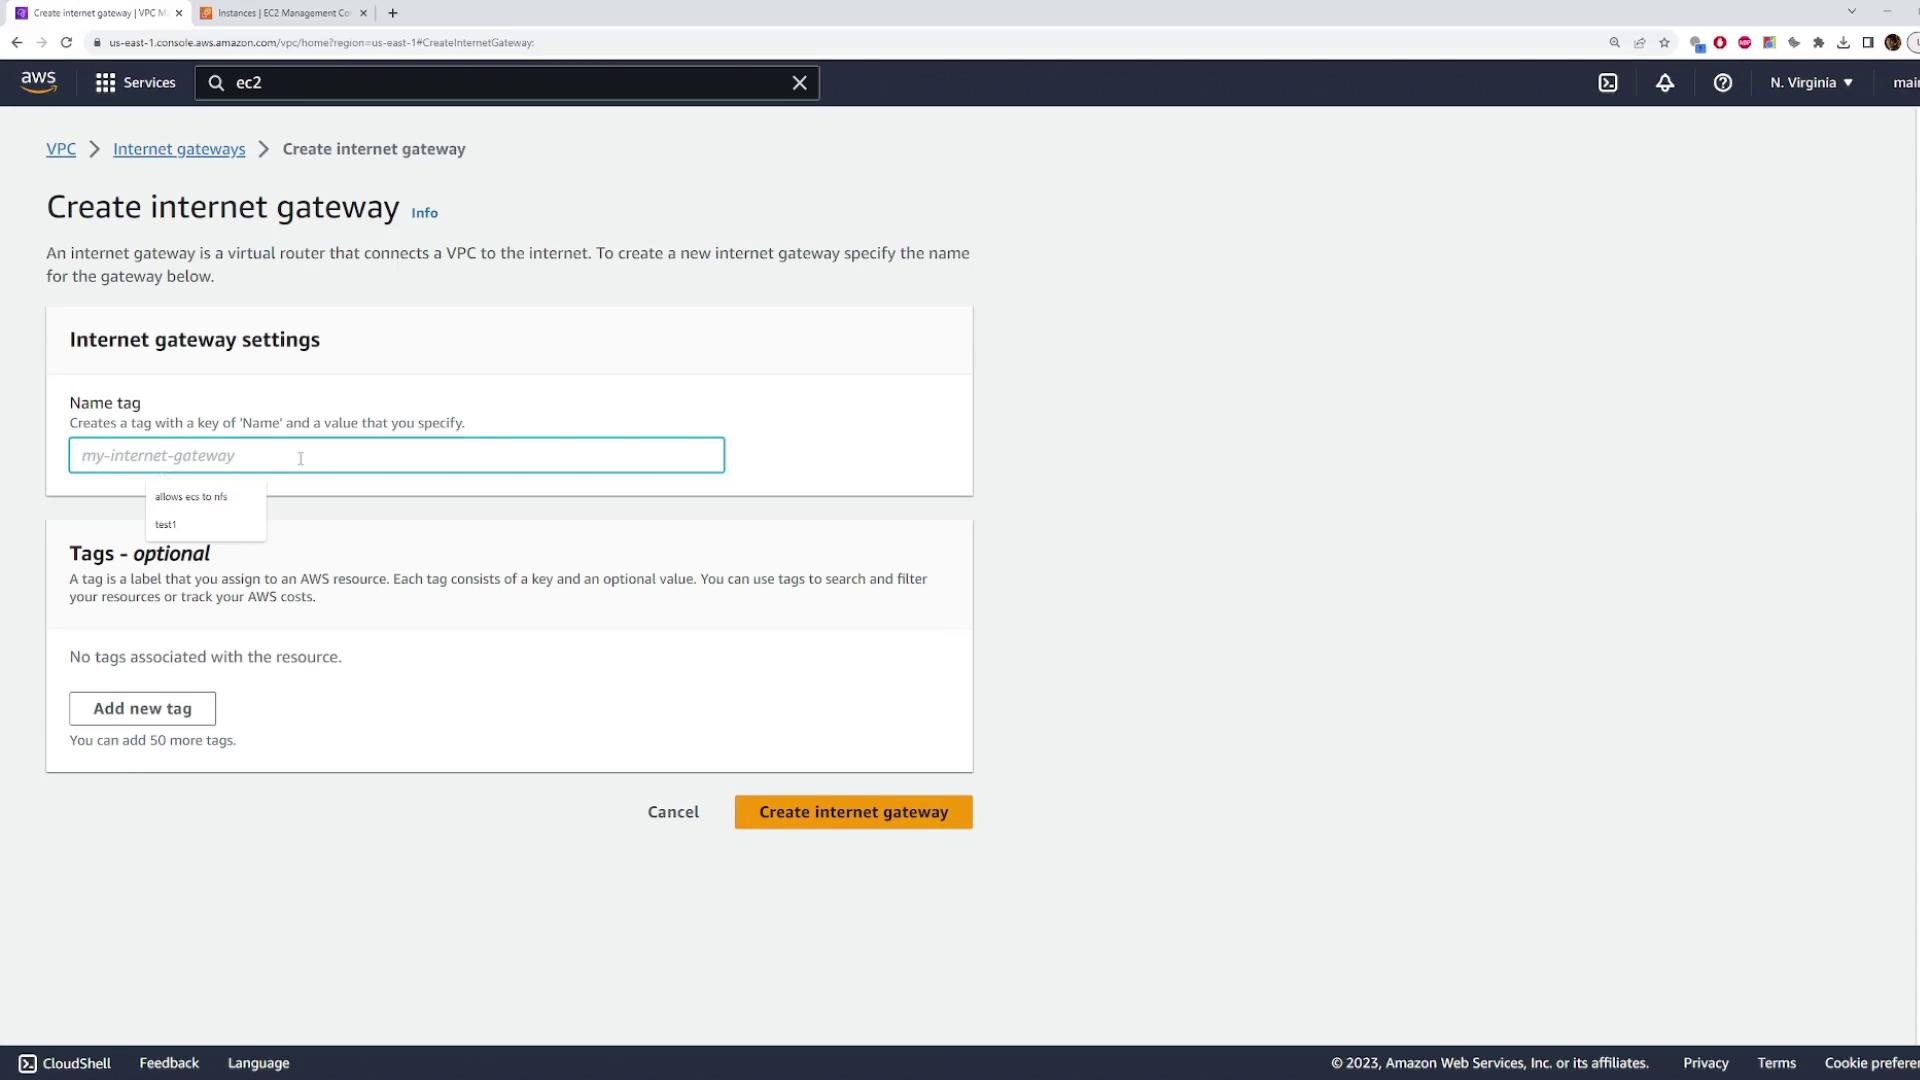
Task: Click the AWS logo home icon
Action: click(x=38, y=82)
